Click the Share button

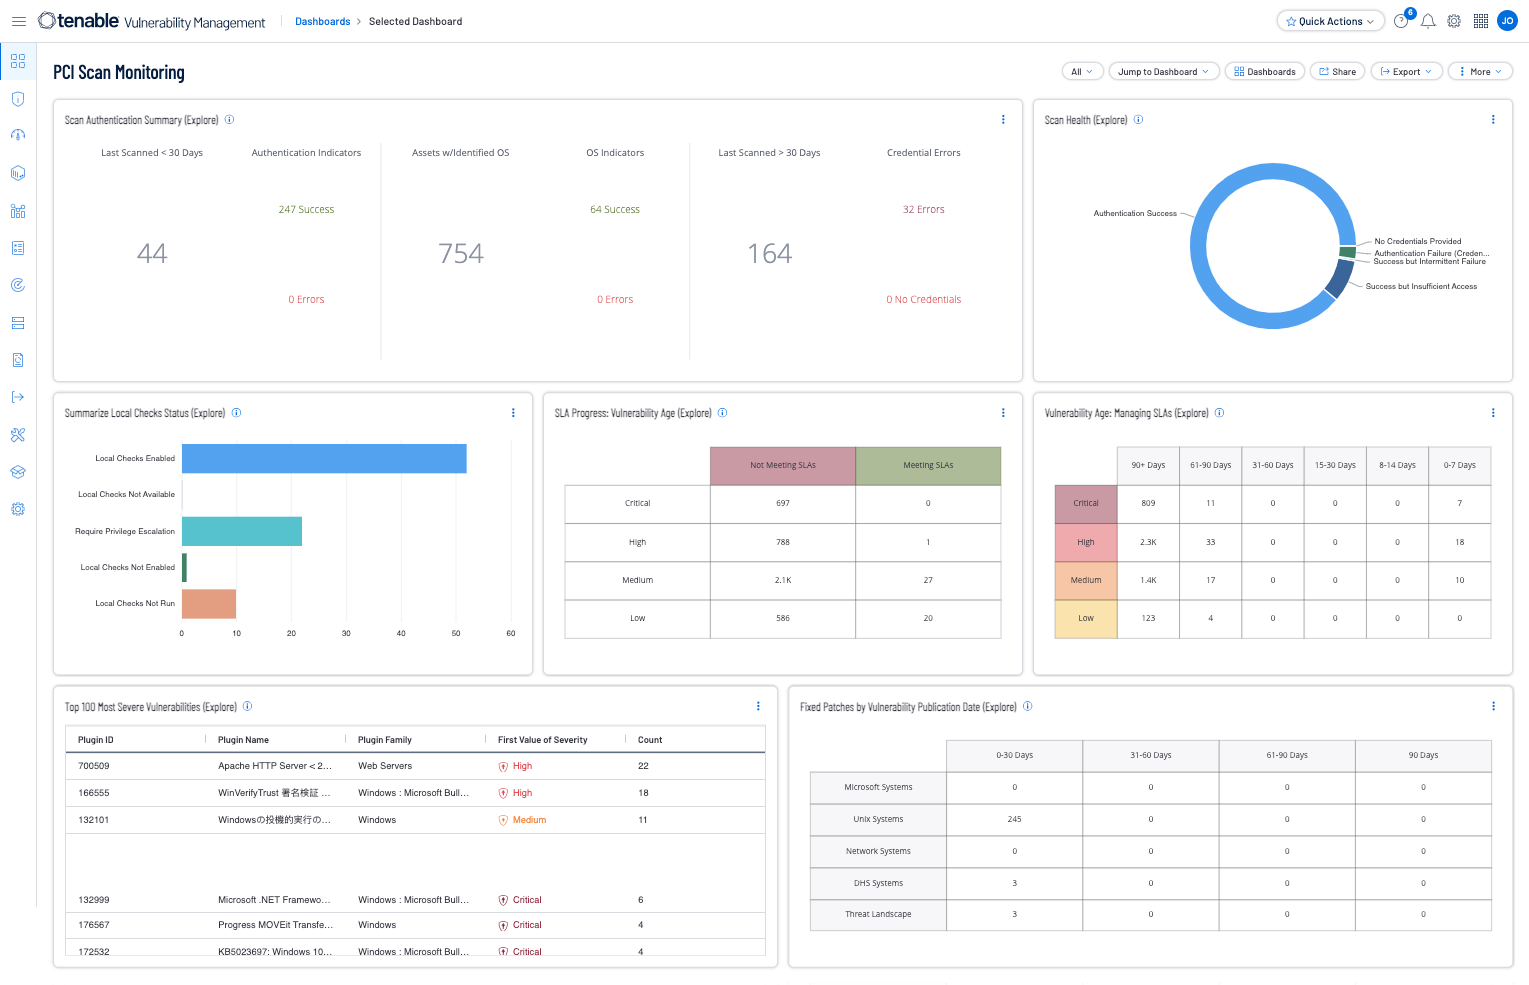click(x=1337, y=72)
